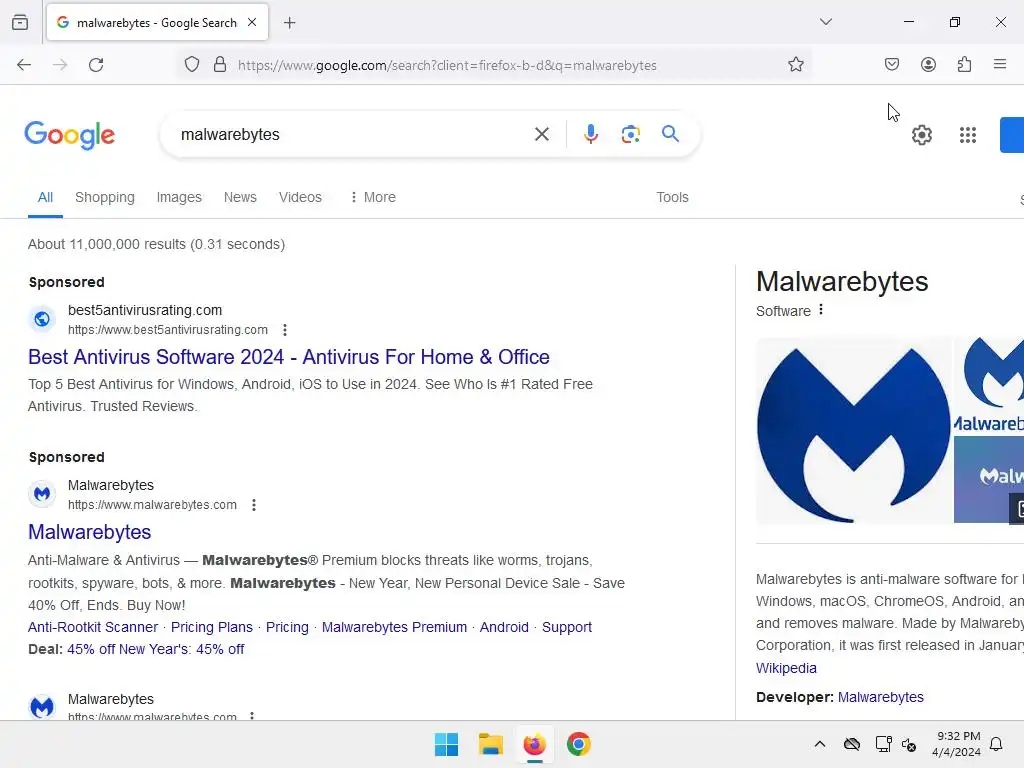Switch to Shopping results tab
Viewport: 1024px width, 768px height.
pyautogui.click(x=104, y=197)
